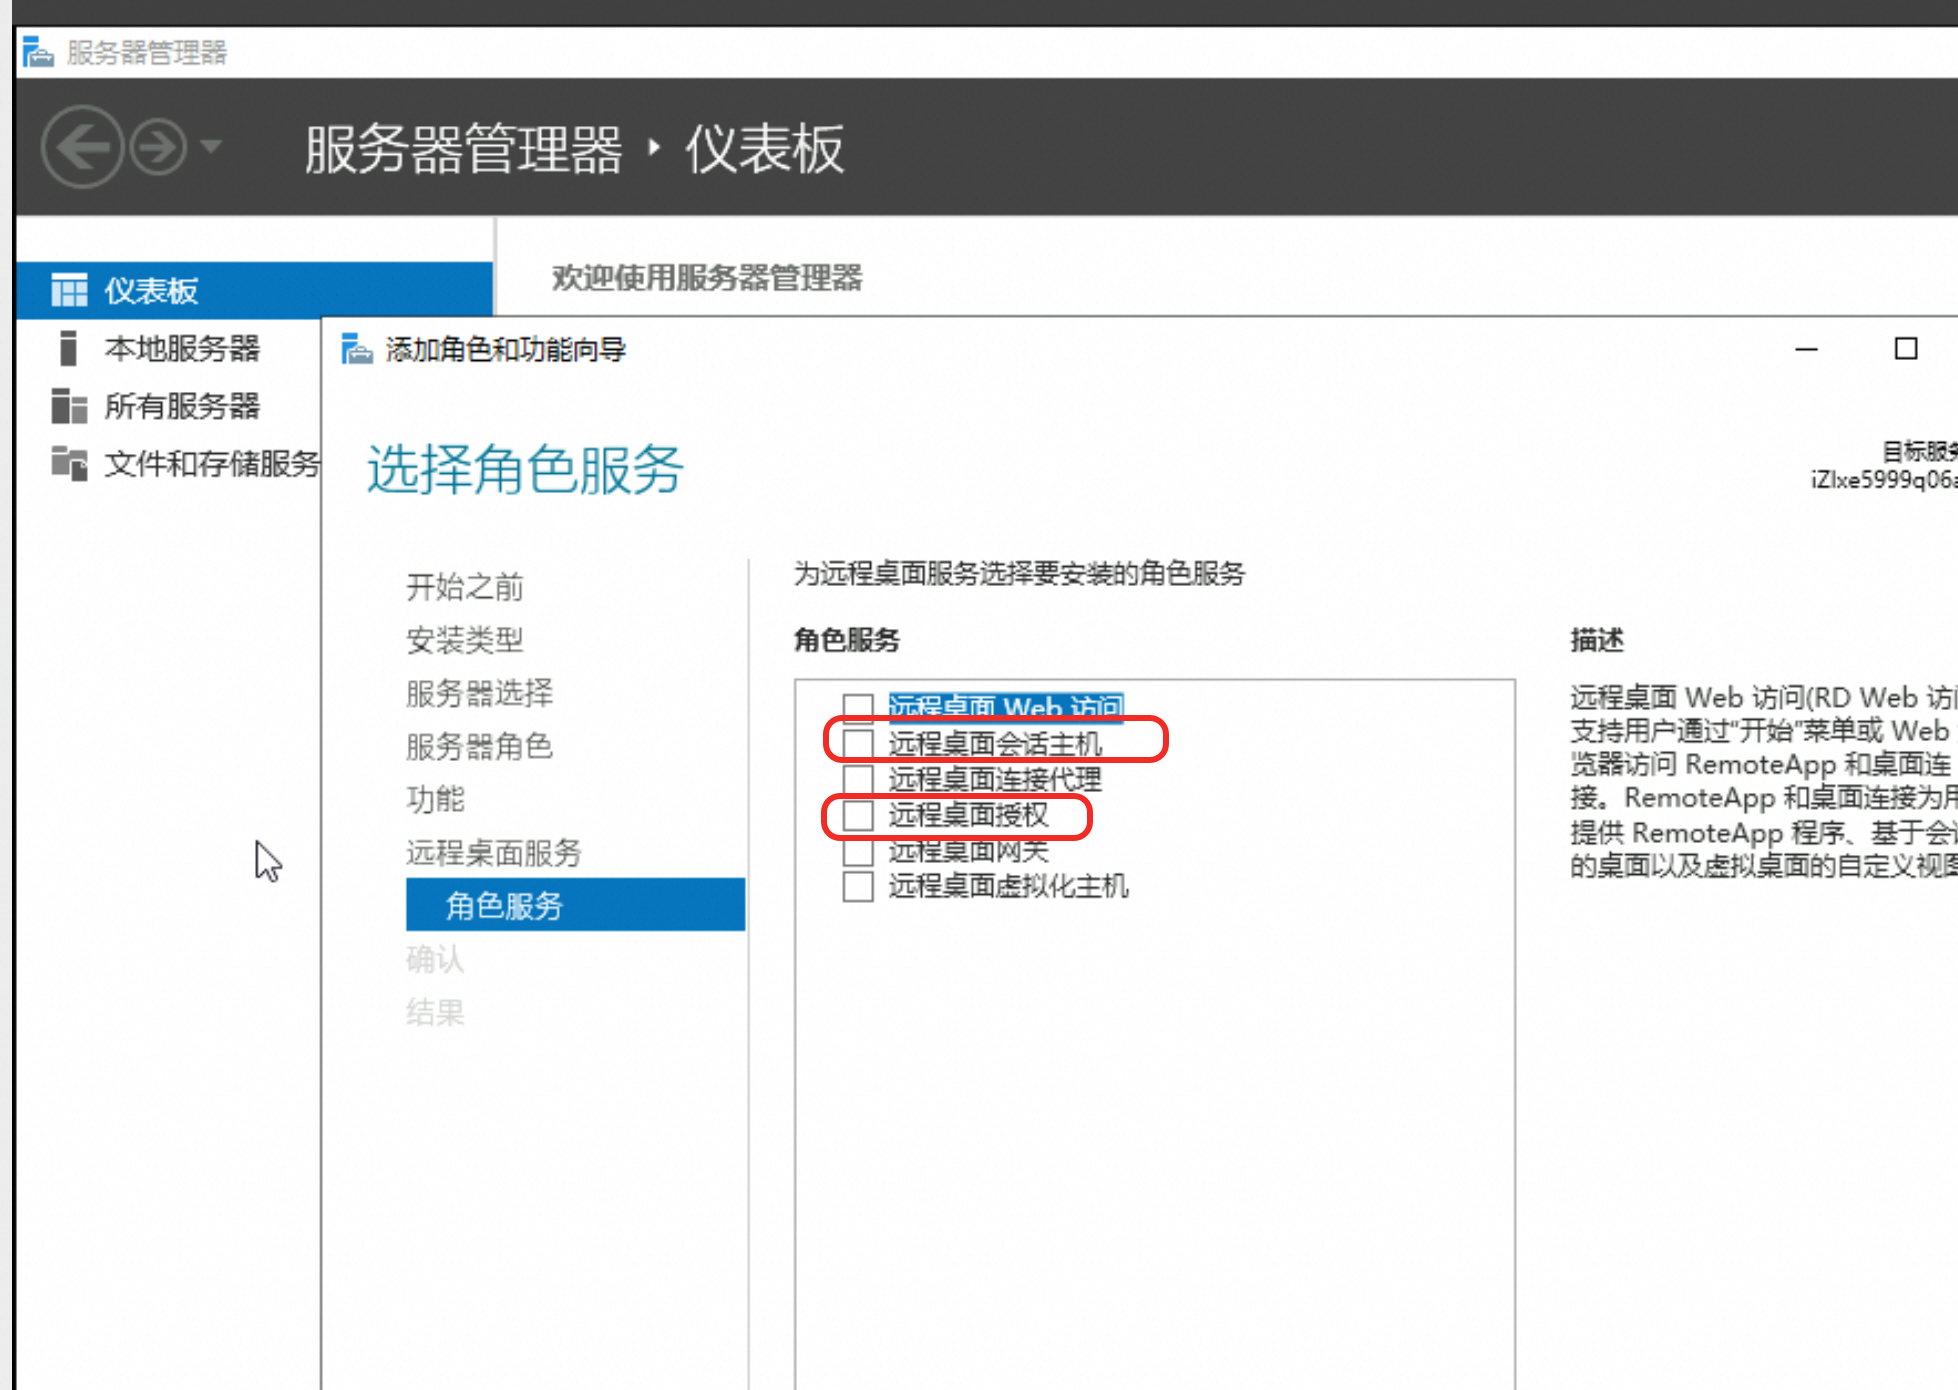Click the forward navigation arrow icon
Screen dimensions: 1958x1390
click(158, 148)
